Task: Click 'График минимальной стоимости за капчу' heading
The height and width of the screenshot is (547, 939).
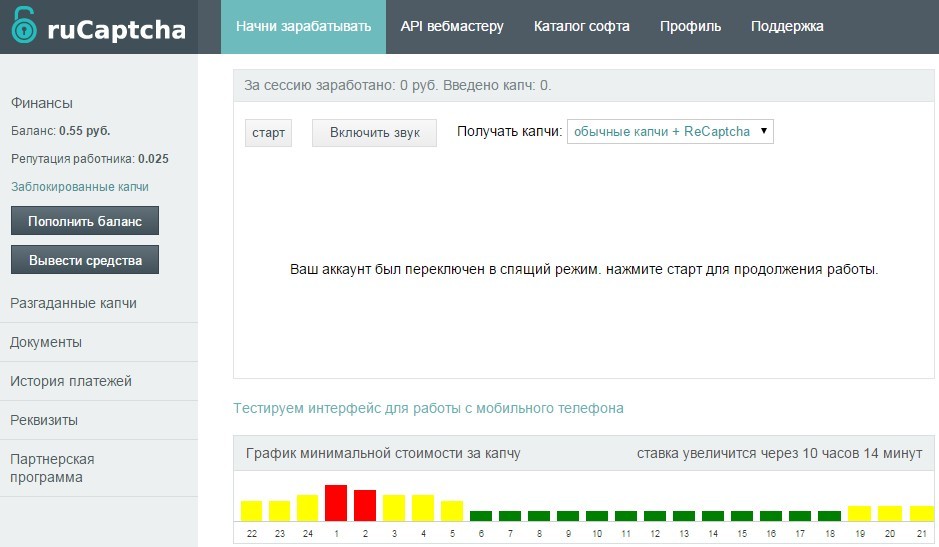Action: point(383,454)
